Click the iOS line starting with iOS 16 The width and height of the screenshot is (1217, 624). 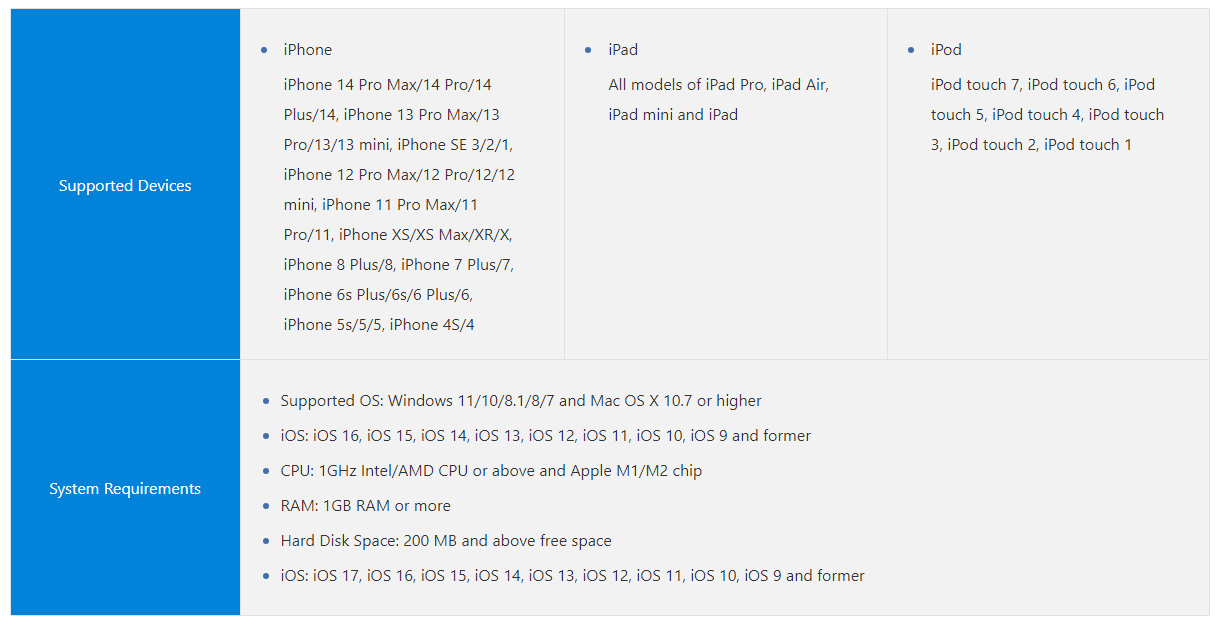[545, 436]
